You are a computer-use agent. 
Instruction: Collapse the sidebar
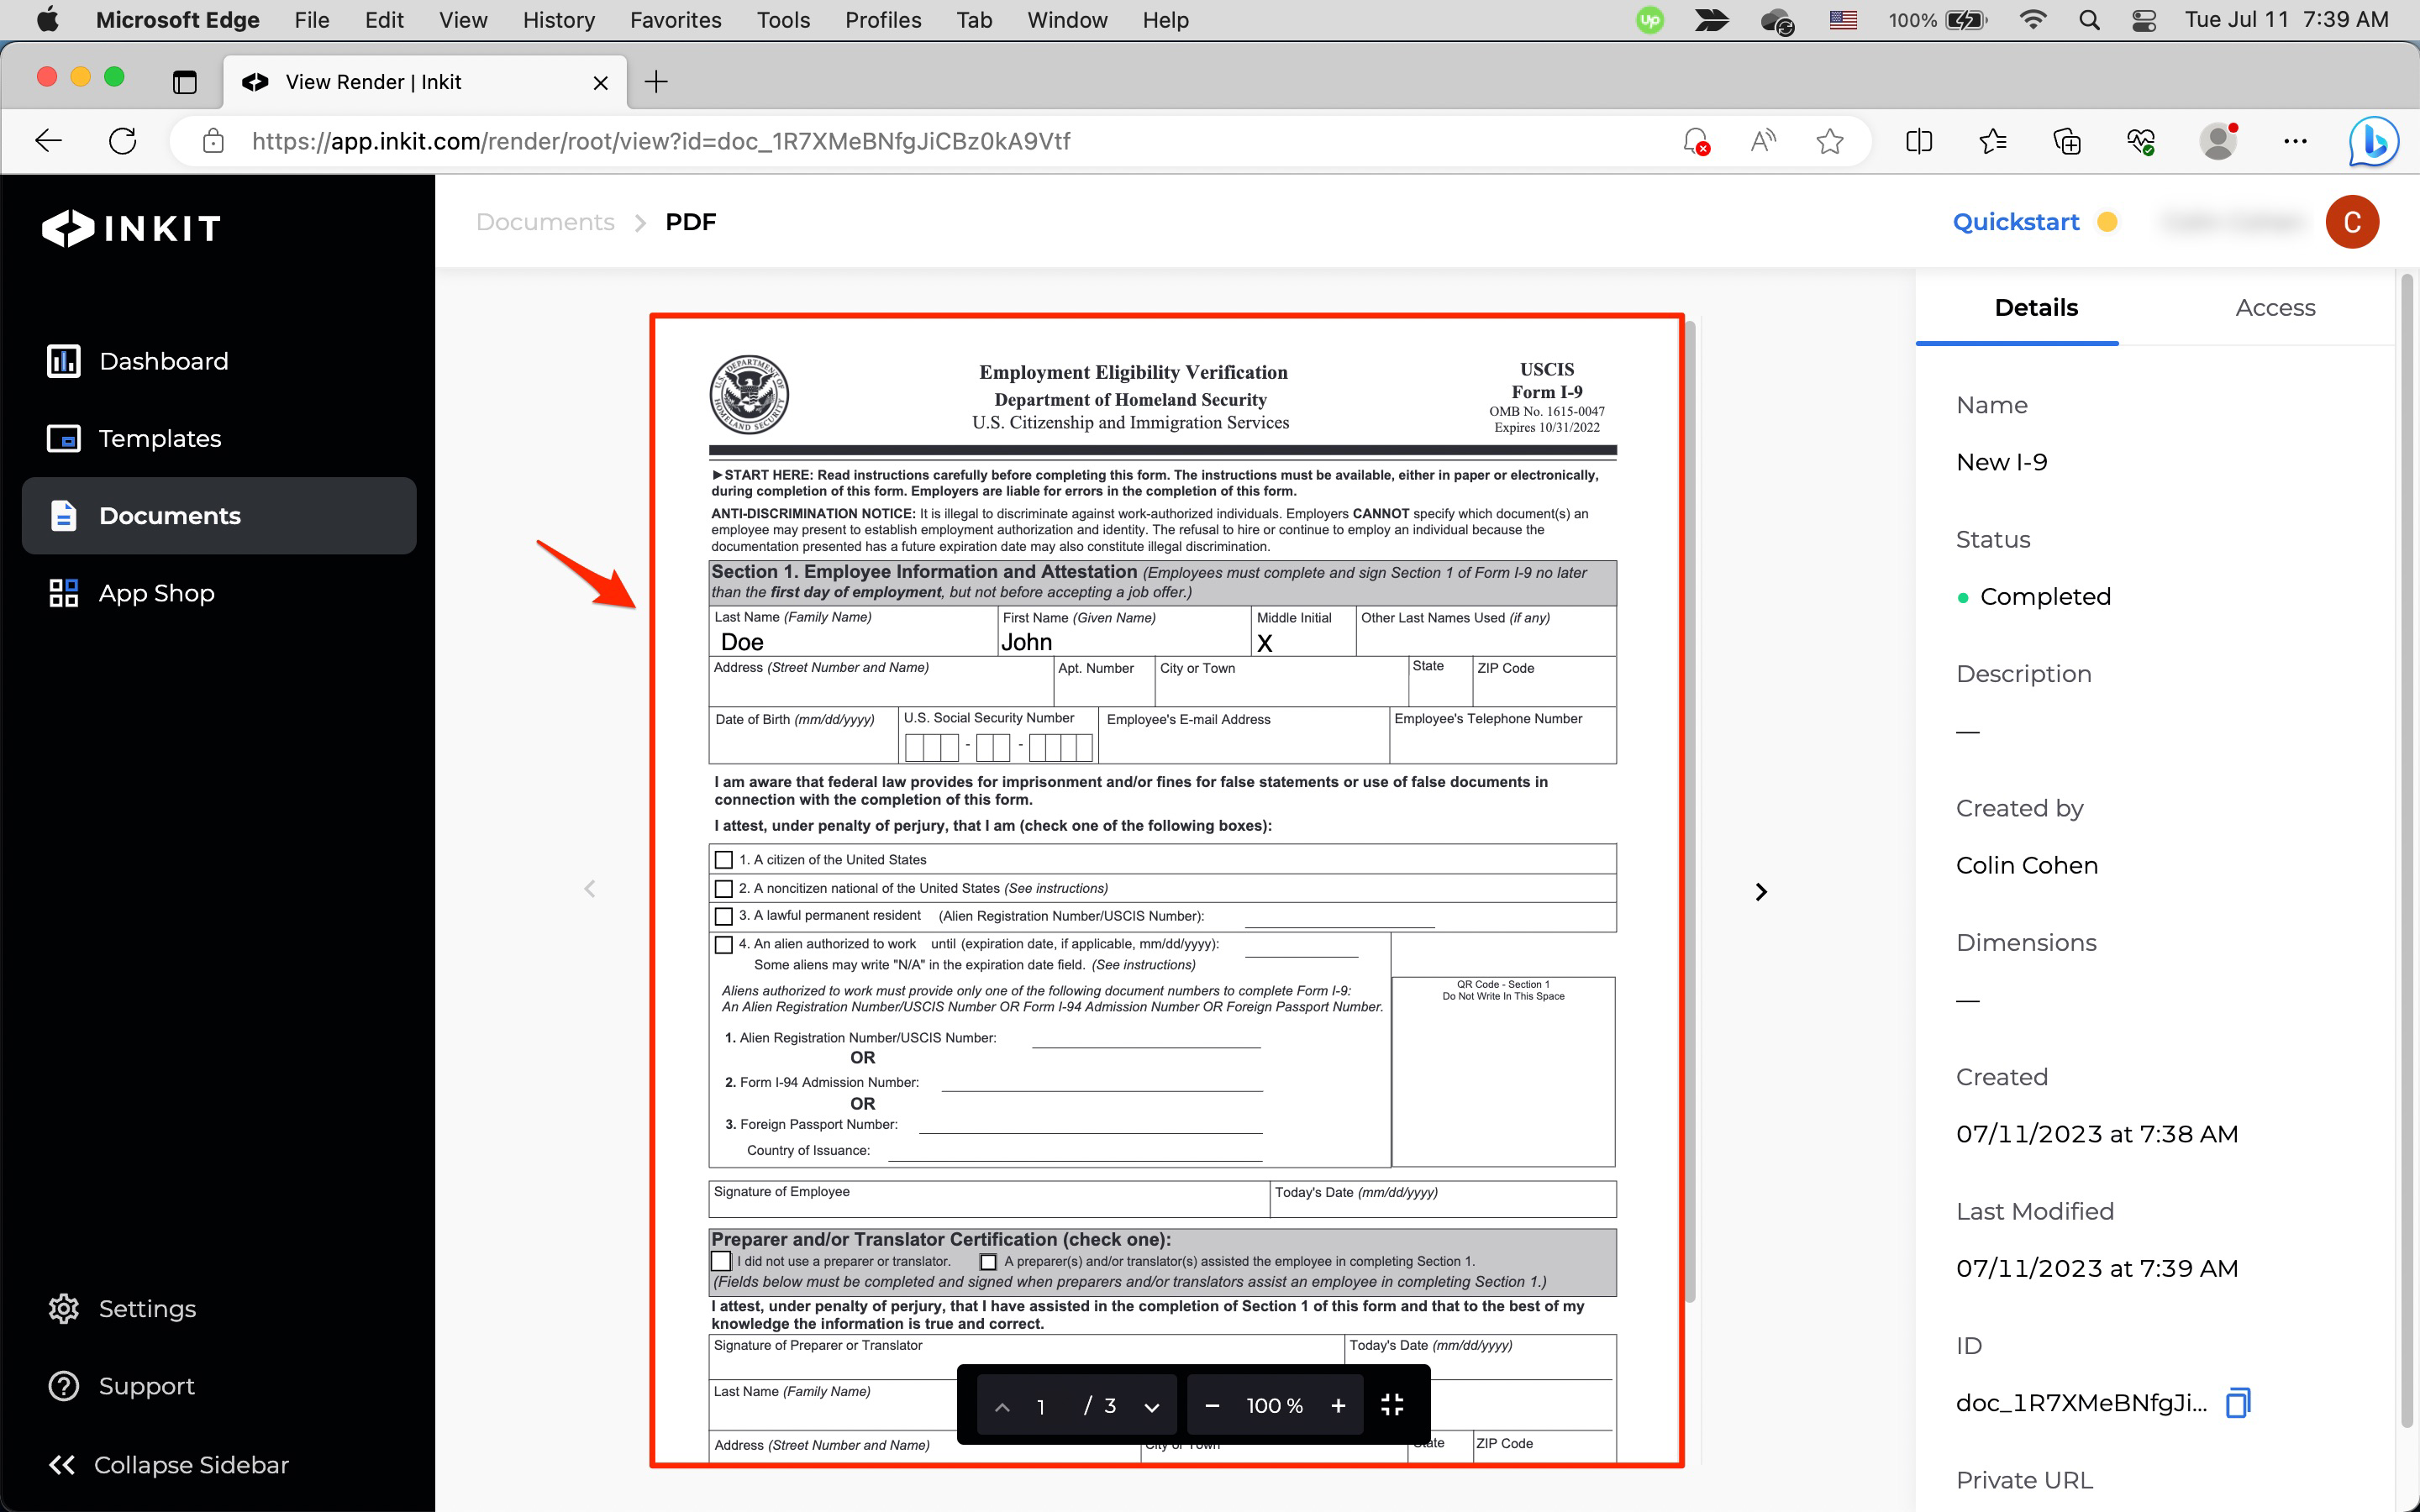[170, 1464]
